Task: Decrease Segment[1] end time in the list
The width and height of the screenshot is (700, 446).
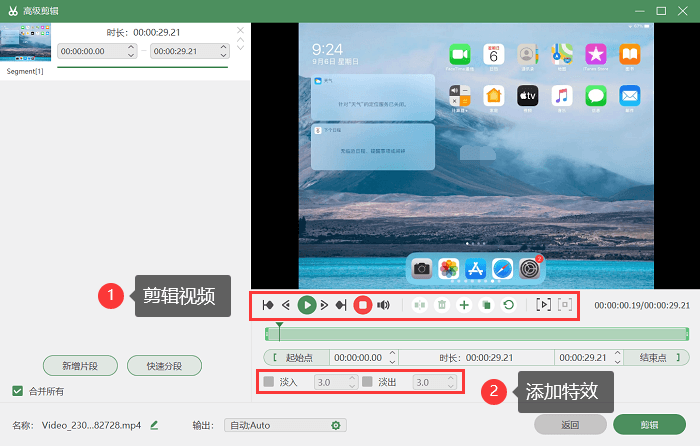Action: pos(224,55)
